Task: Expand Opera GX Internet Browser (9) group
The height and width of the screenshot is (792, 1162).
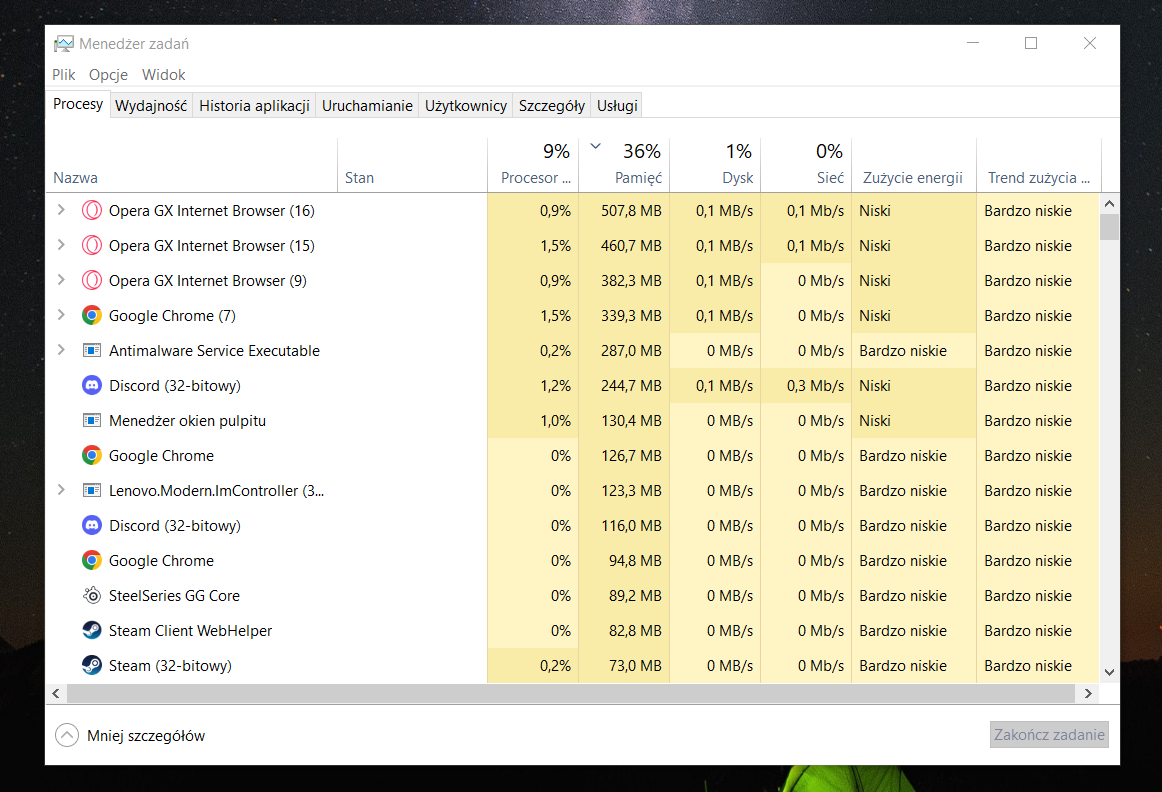Action: click(x=62, y=280)
